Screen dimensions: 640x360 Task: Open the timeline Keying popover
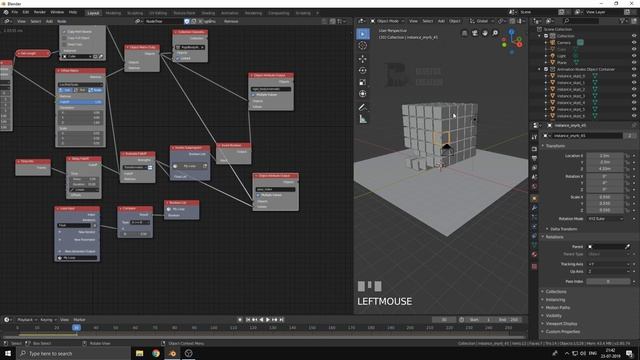pyautogui.click(x=48, y=320)
